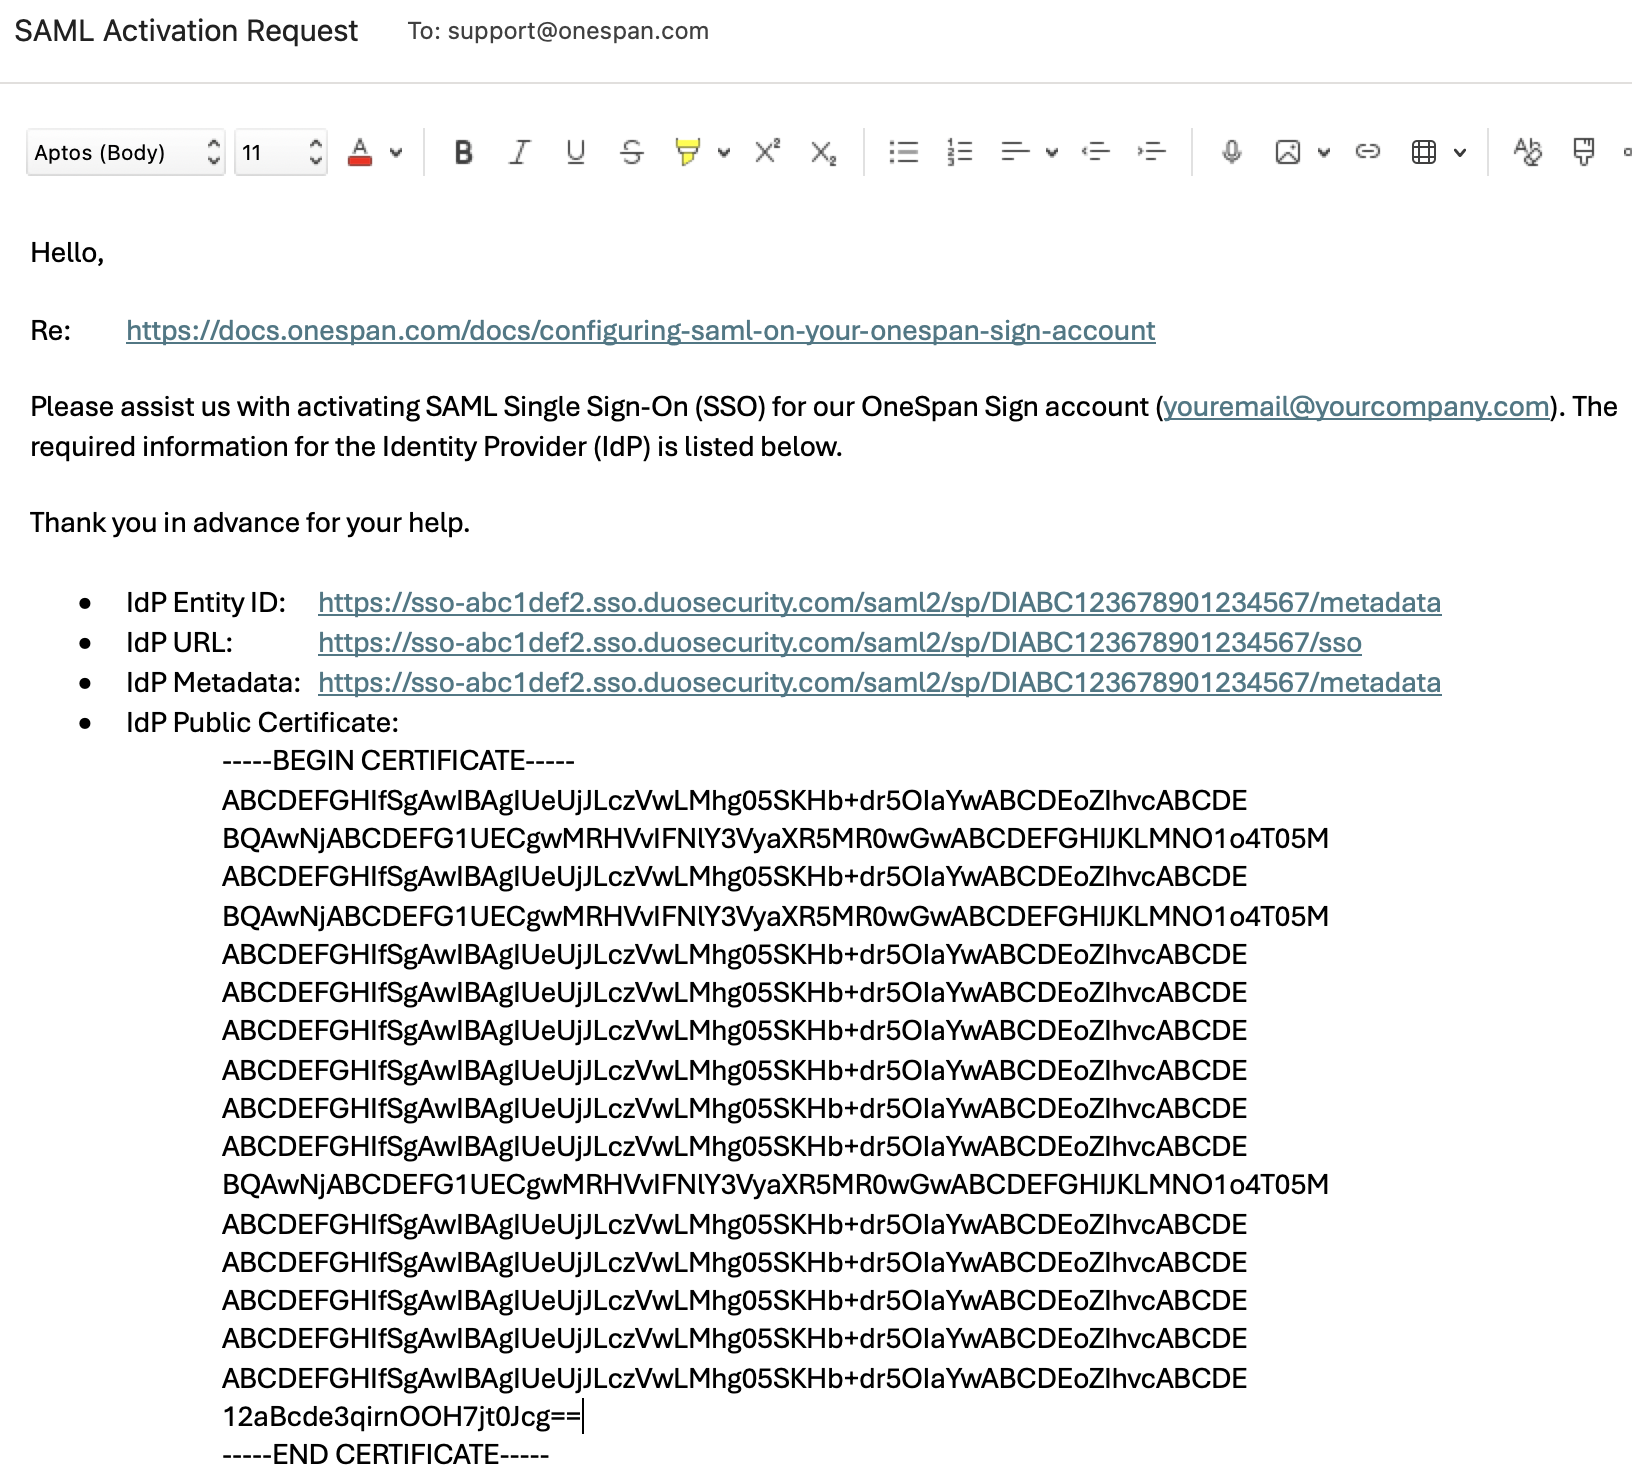Open the Aptos (Body) font dropdown
This screenshot has height=1484, width=1632.
pyautogui.click(x=125, y=153)
